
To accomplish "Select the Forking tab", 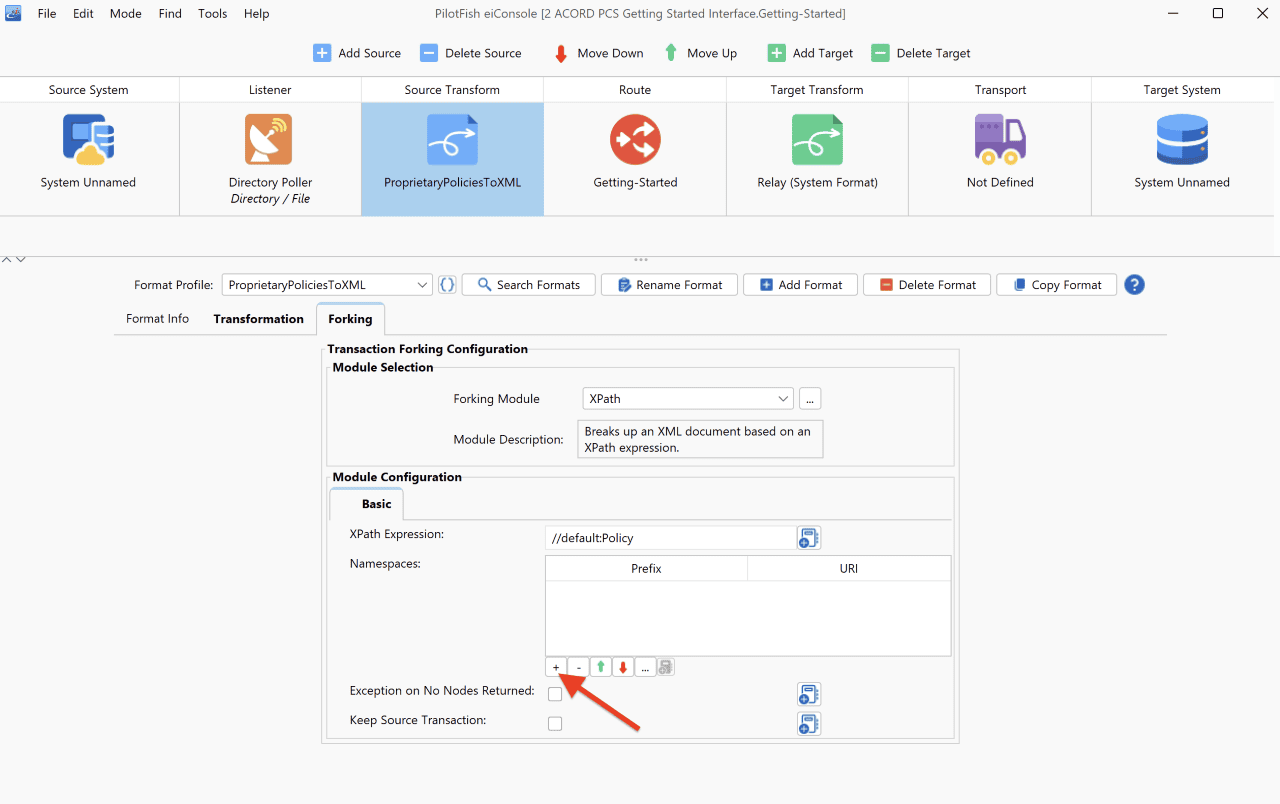I will 350,319.
